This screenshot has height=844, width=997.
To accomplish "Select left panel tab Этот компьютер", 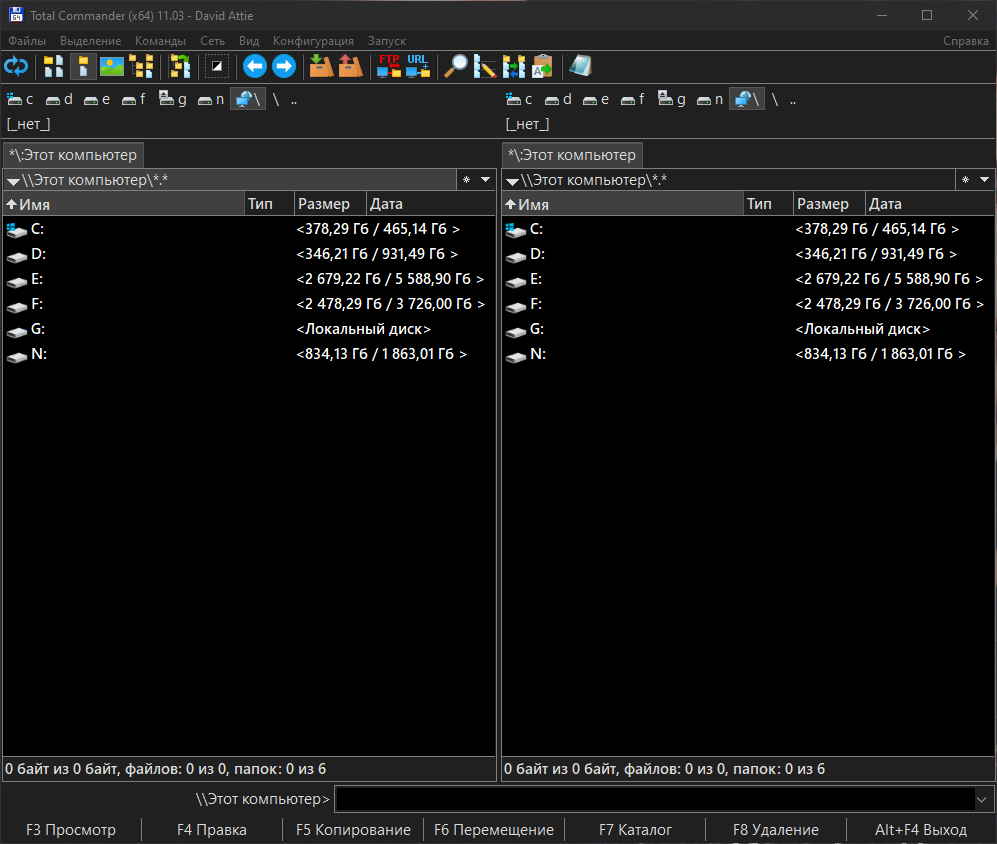I will (73, 155).
